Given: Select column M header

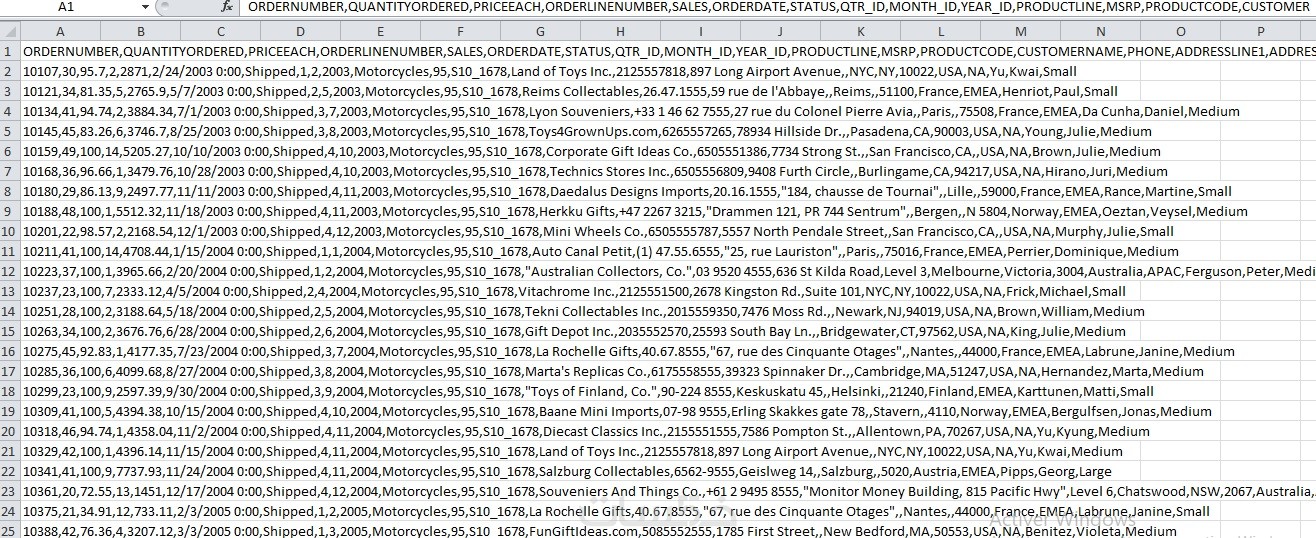Looking at the screenshot, I should (1019, 31).
